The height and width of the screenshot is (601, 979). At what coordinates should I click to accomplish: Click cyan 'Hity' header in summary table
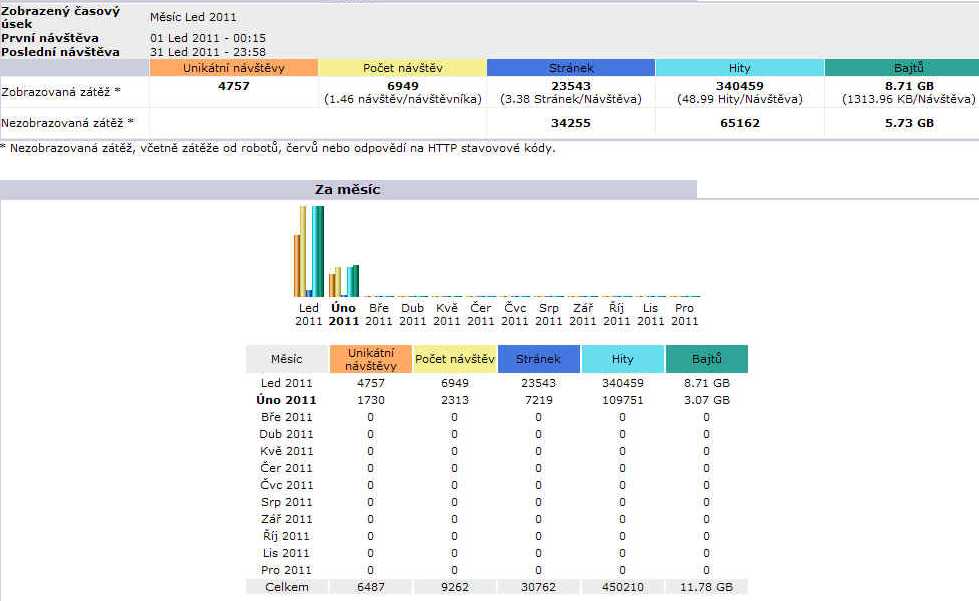pyautogui.click(x=740, y=67)
